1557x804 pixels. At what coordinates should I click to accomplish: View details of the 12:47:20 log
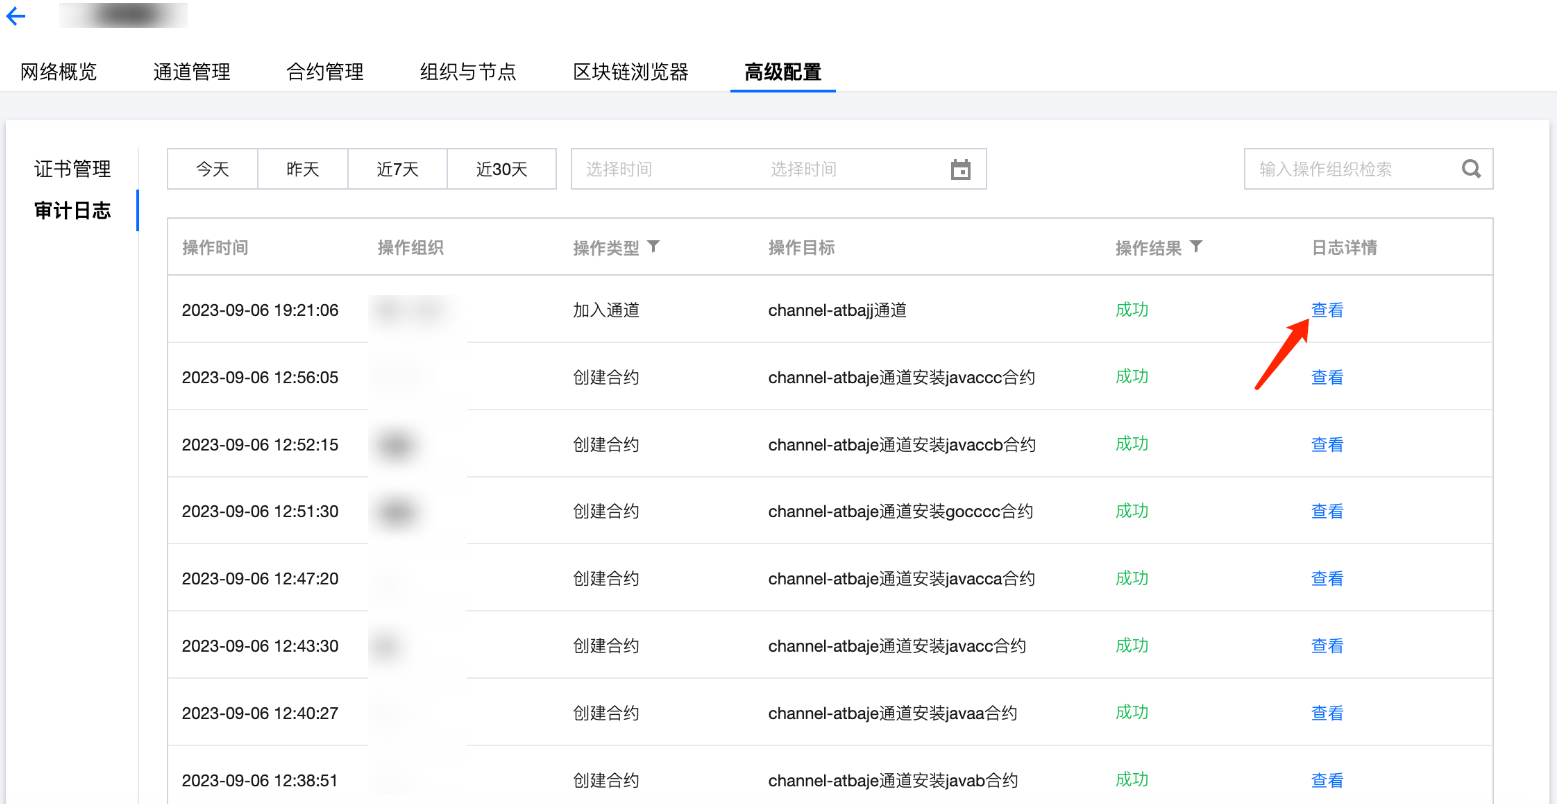[x=1327, y=578]
